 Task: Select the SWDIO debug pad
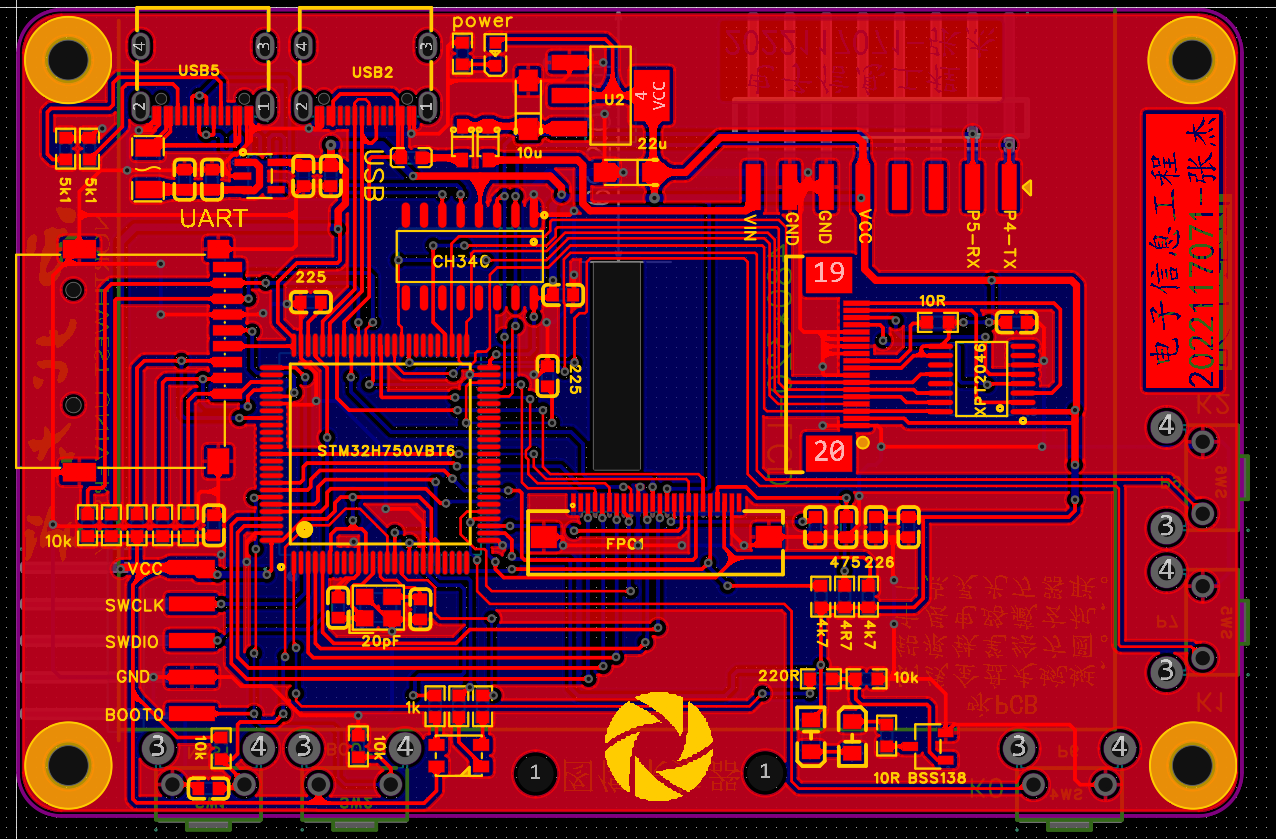(x=193, y=640)
